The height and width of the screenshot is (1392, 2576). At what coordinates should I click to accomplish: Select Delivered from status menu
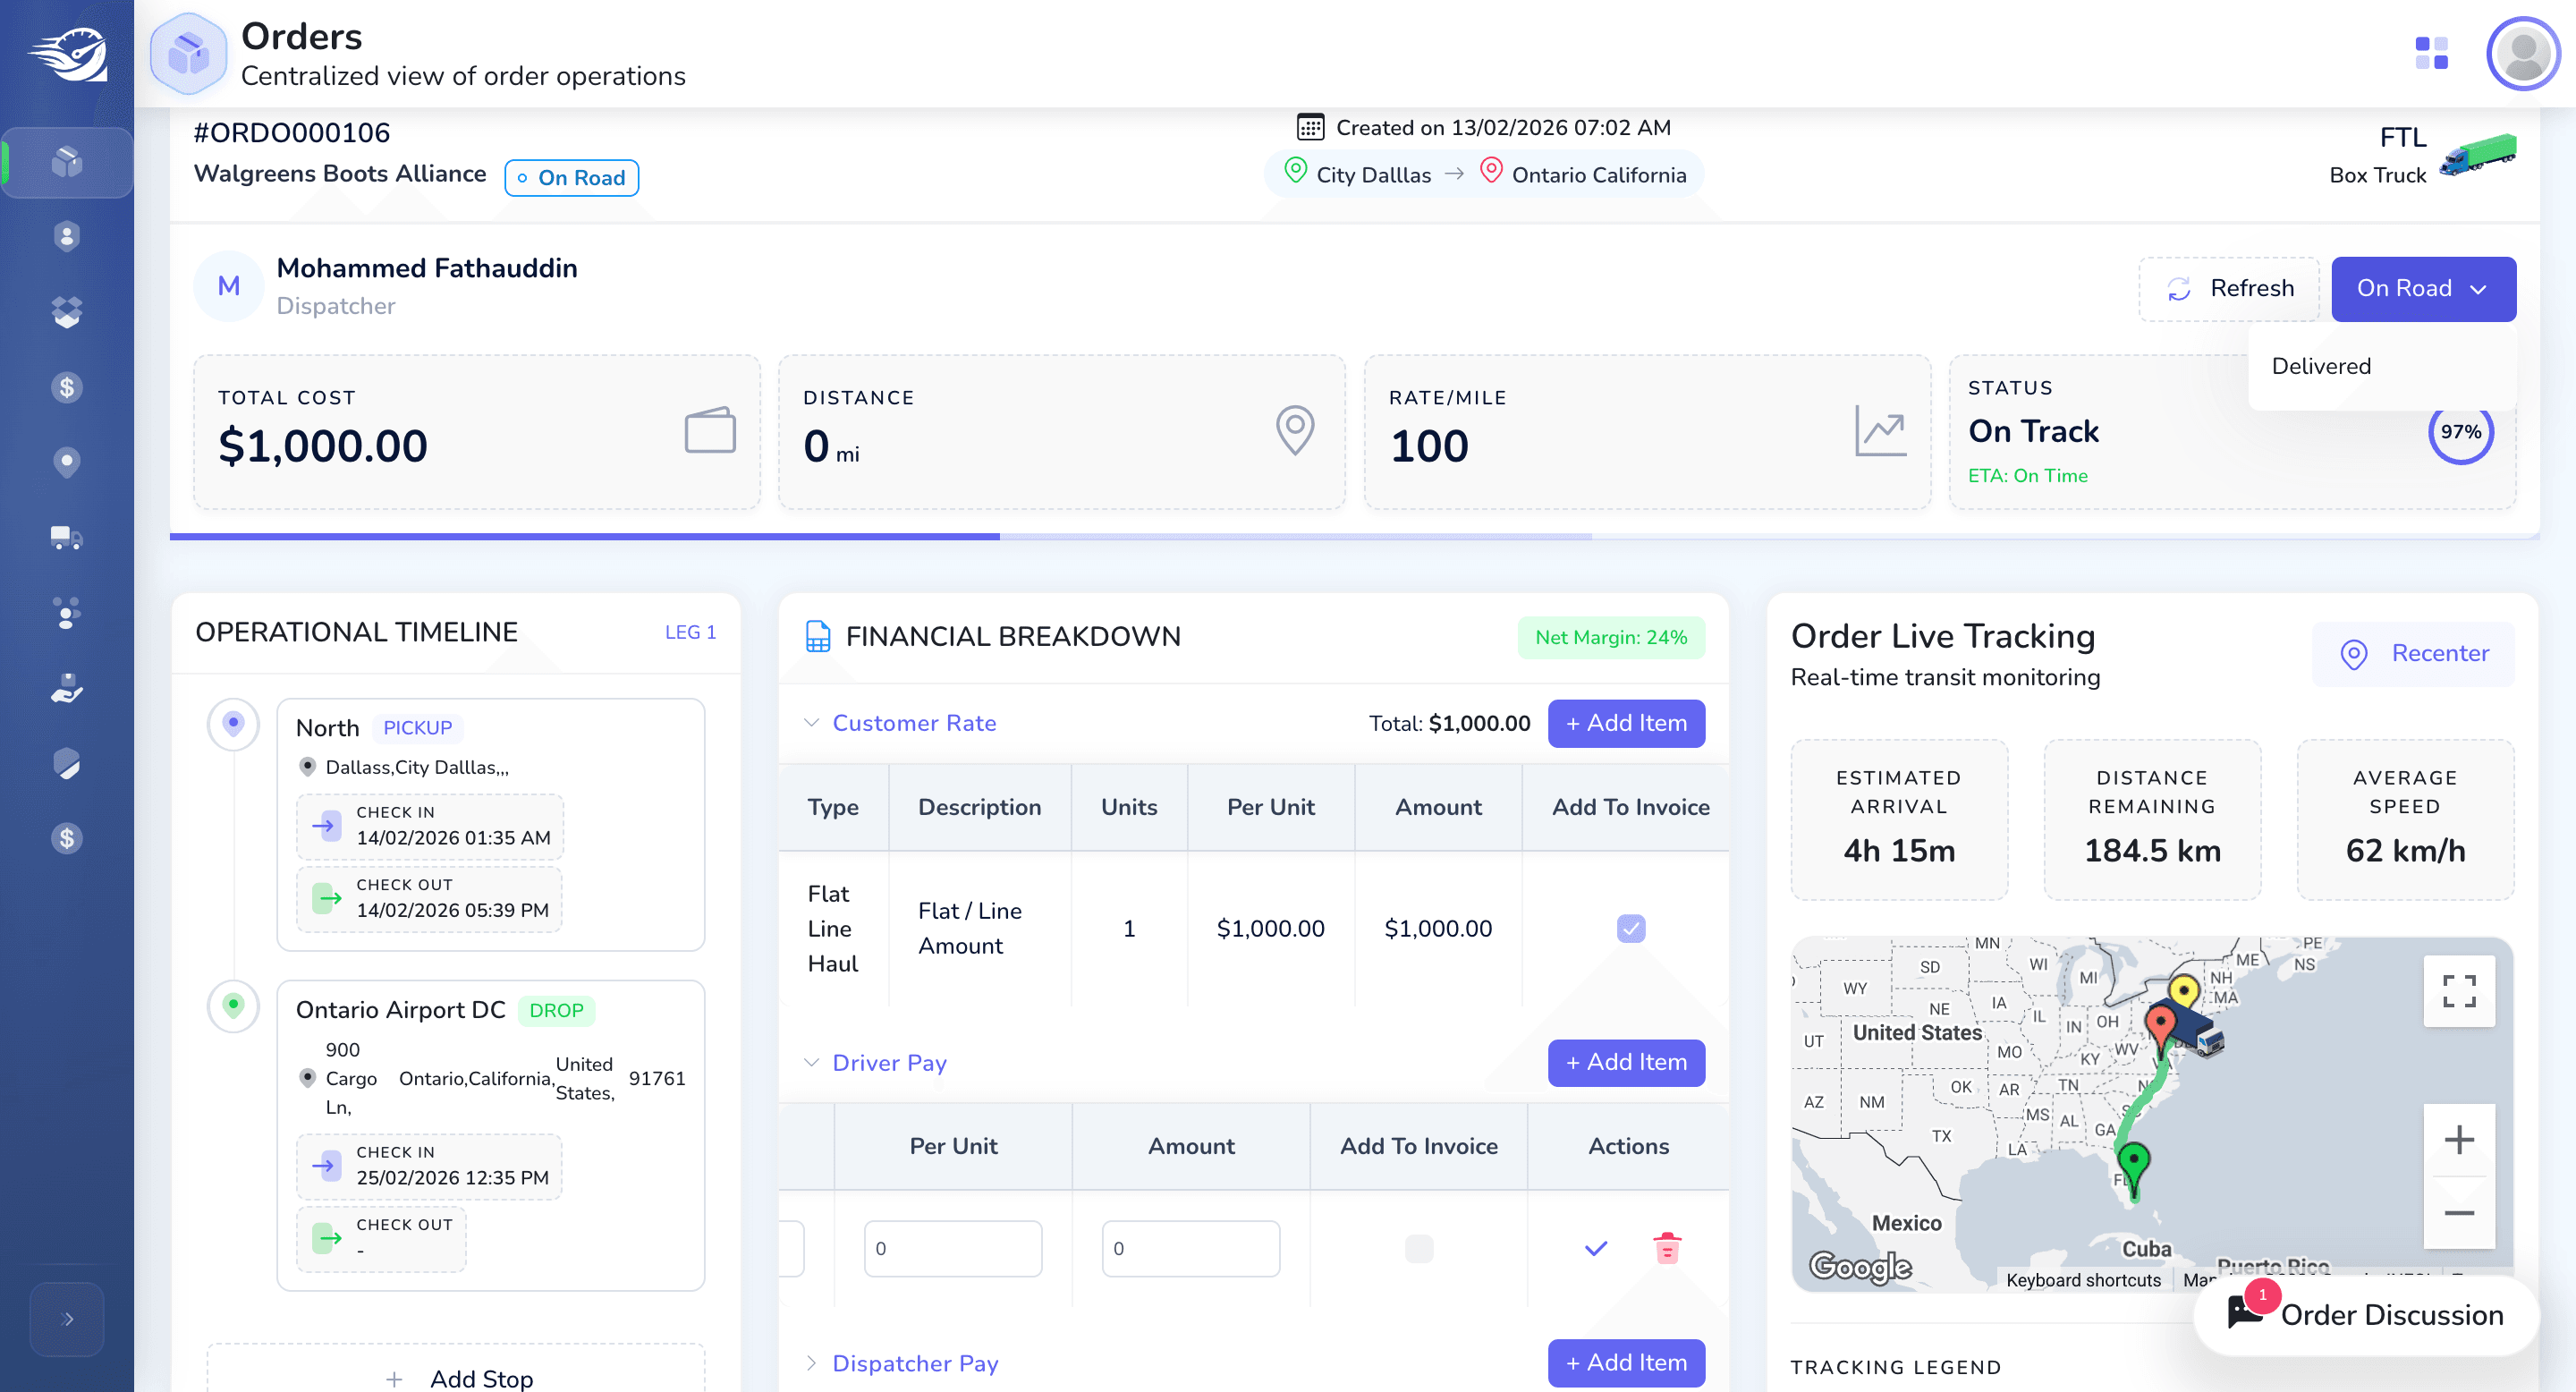[2321, 366]
